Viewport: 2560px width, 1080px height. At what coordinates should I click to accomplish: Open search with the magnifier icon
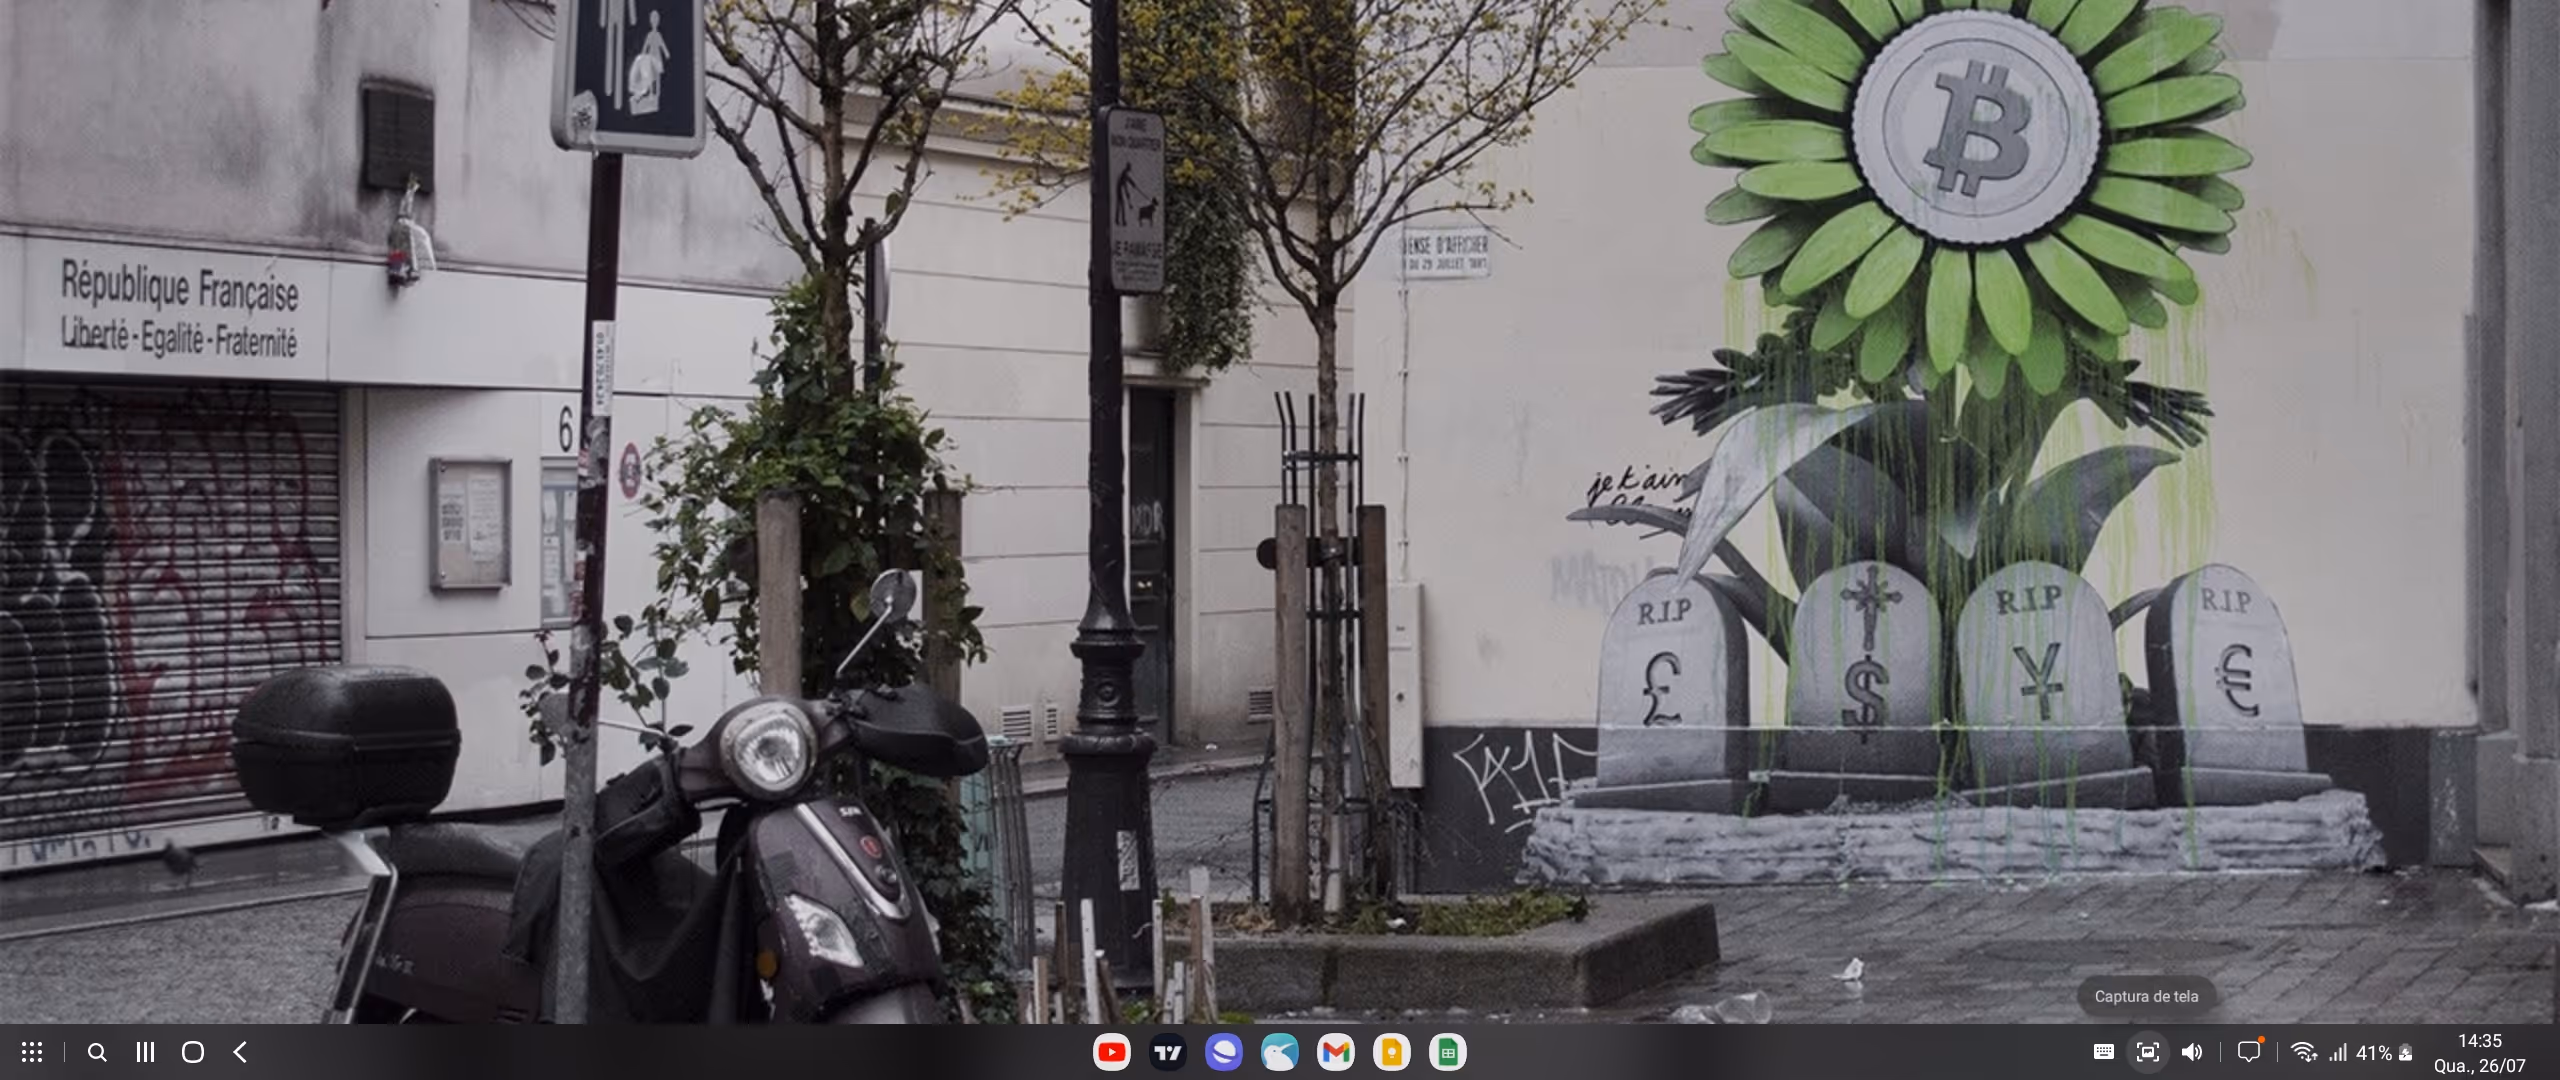pyautogui.click(x=97, y=1052)
